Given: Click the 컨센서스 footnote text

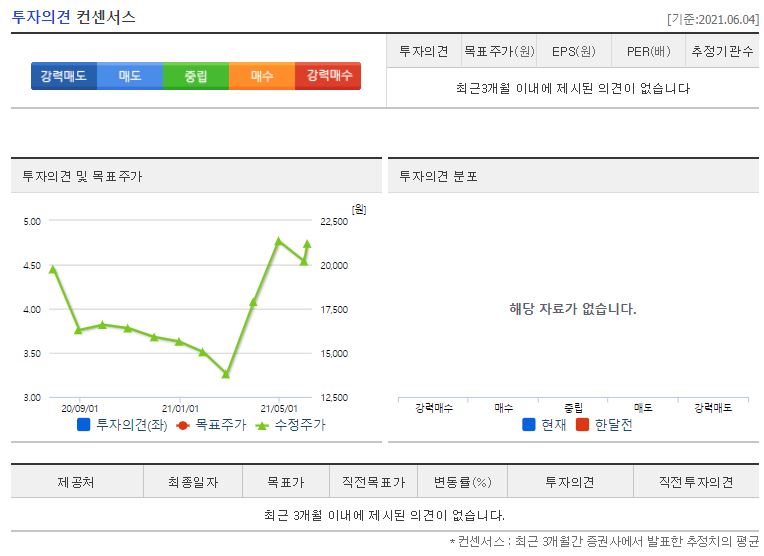Looking at the screenshot, I should [604, 541].
